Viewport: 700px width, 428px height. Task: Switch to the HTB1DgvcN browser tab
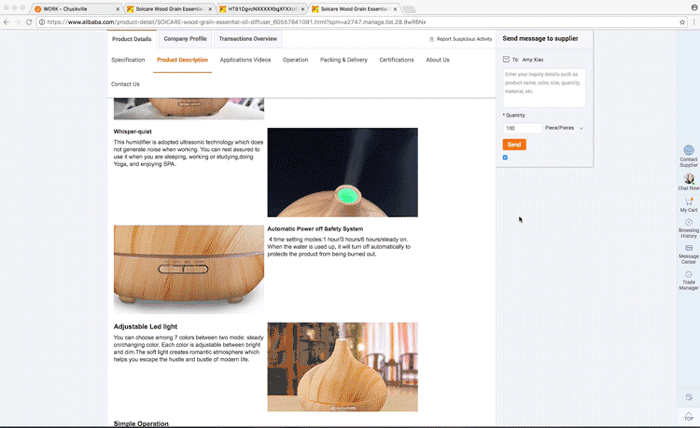pyautogui.click(x=261, y=9)
